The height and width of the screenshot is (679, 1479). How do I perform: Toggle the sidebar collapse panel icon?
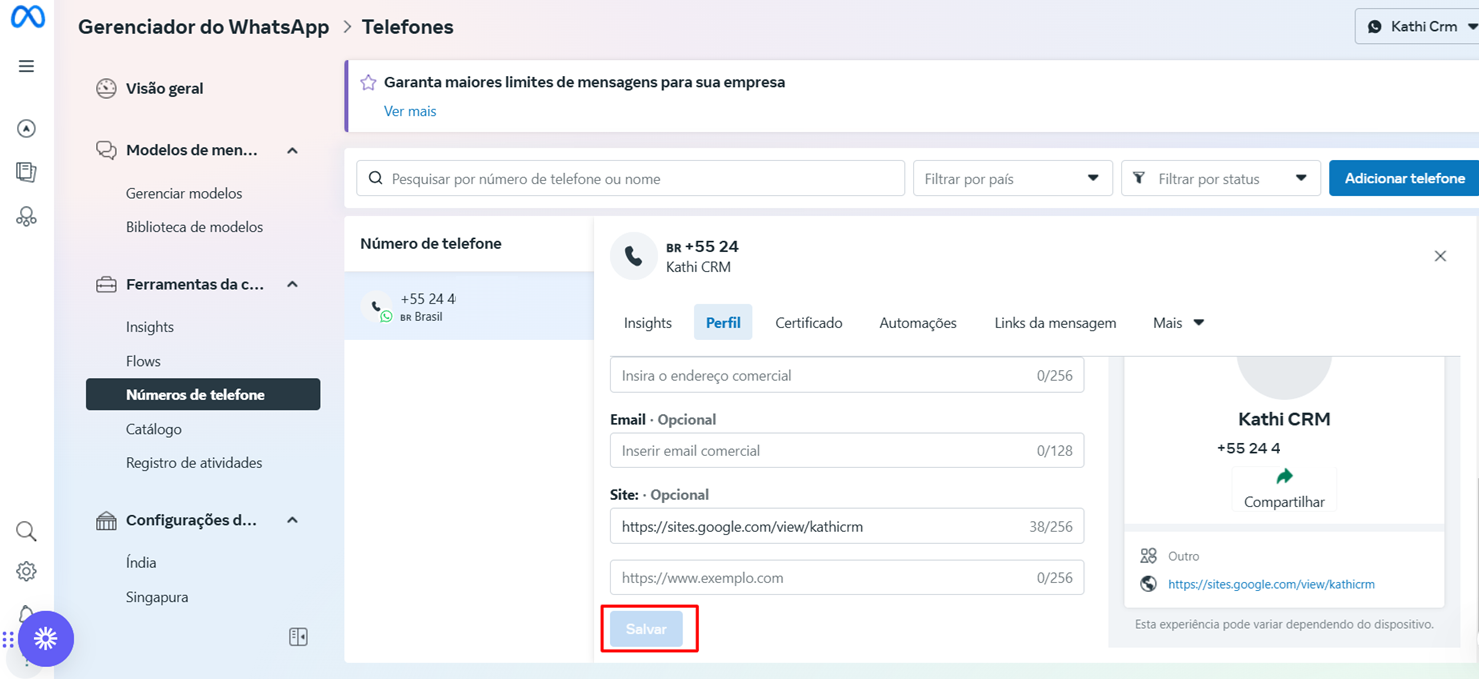pyautogui.click(x=298, y=637)
